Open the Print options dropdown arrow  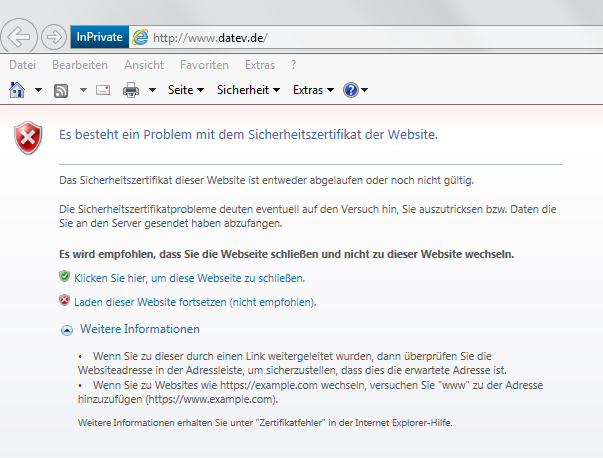tap(152, 90)
